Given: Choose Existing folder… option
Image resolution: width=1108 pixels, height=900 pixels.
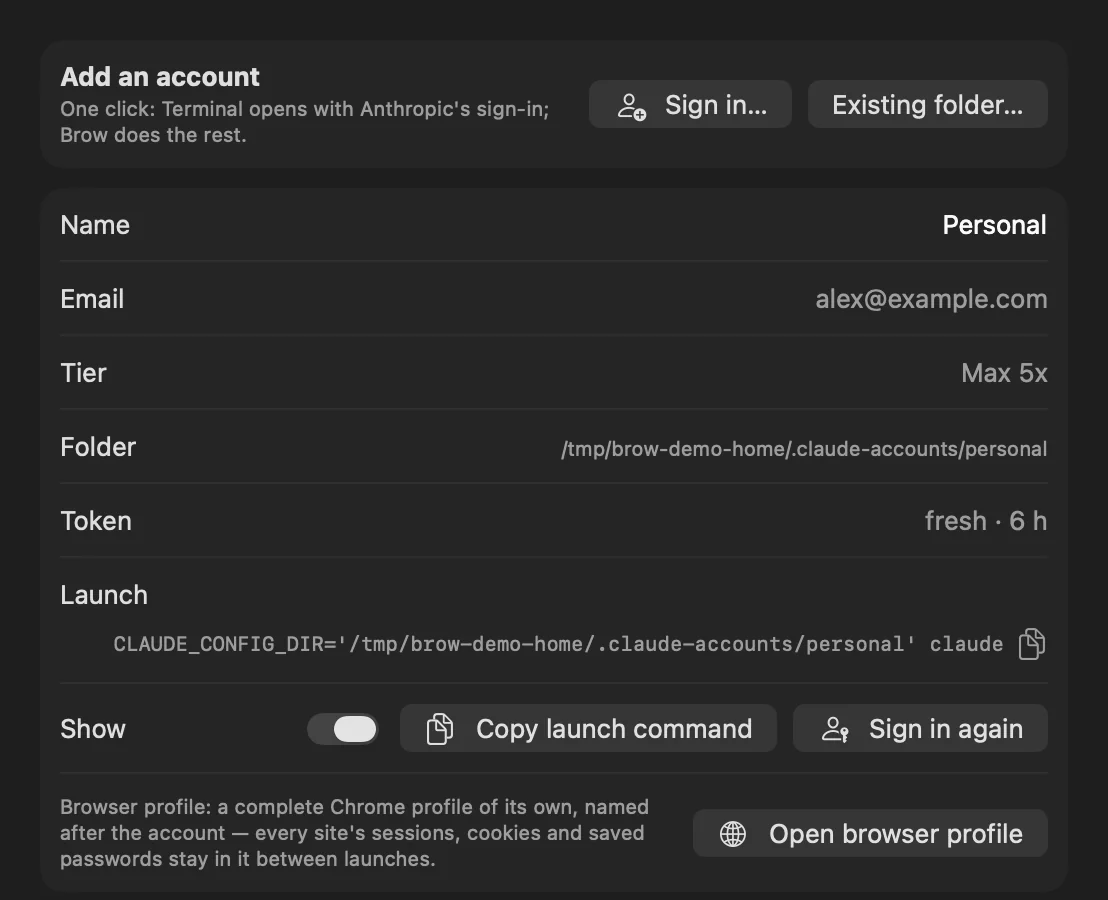Looking at the screenshot, I should click(927, 105).
